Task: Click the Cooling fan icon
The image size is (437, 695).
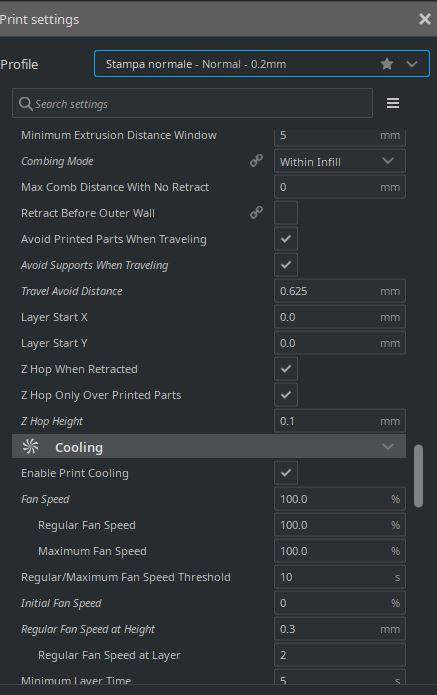Action: coord(31,446)
